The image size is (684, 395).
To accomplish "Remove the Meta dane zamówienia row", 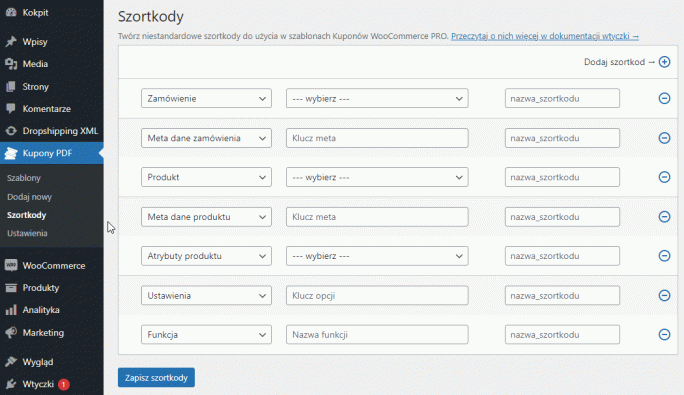I will click(664, 138).
